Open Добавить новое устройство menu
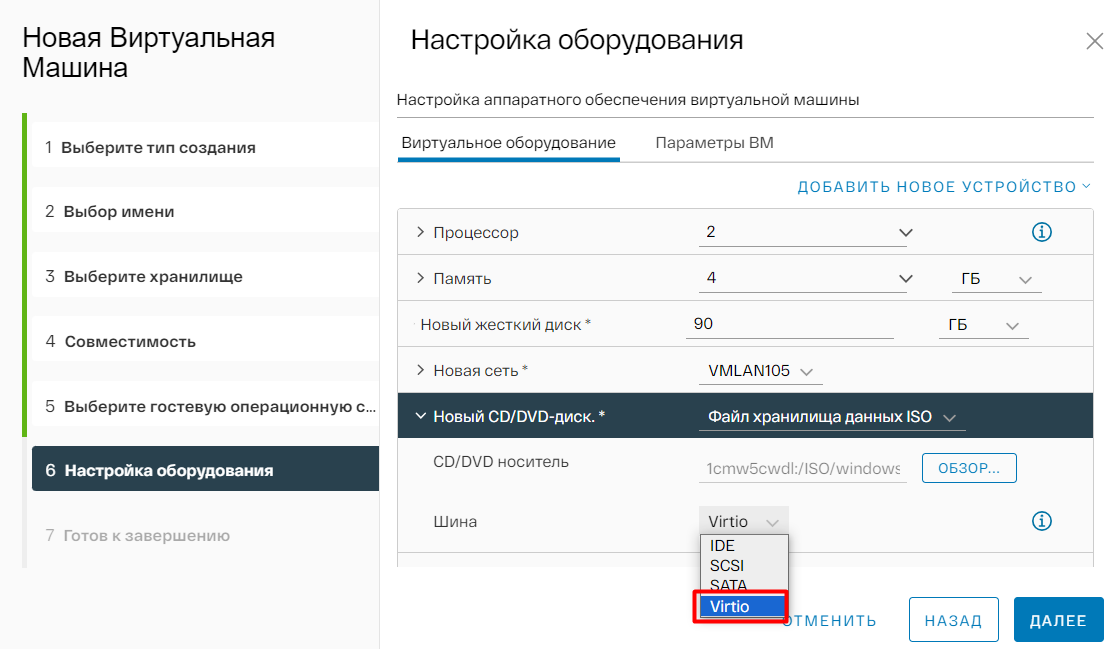Viewport: 1109px width, 649px height. tap(944, 187)
